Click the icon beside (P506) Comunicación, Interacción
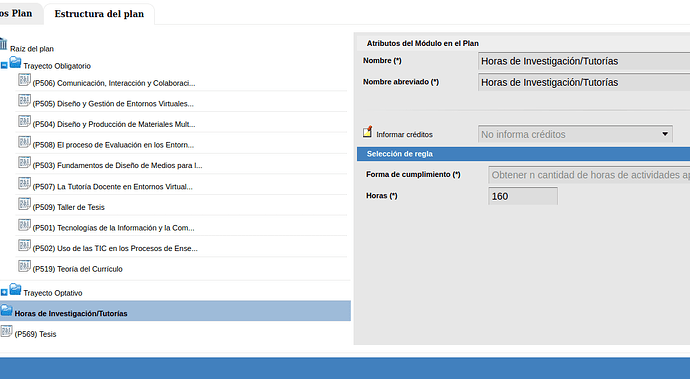Screen dimensions: 690x379 click(24, 80)
